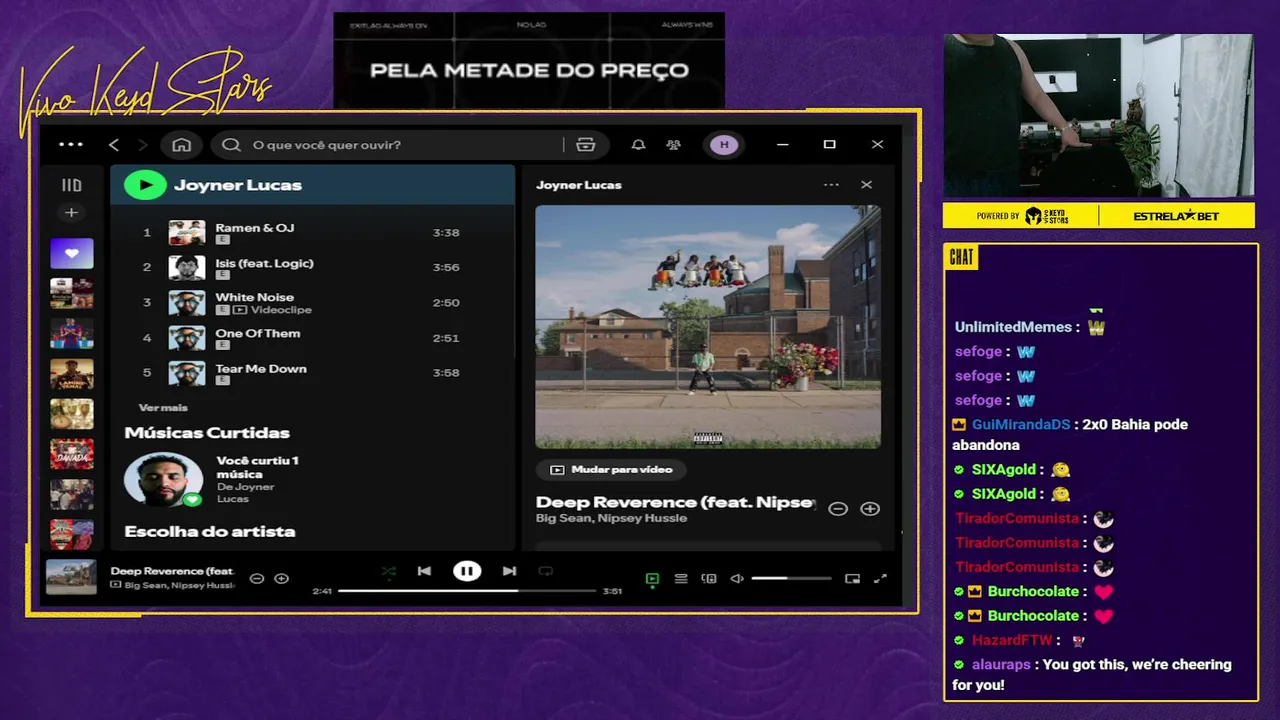Select the track Ramen & OJ
Screen dimensions: 1280x720
pyautogui.click(x=254, y=228)
